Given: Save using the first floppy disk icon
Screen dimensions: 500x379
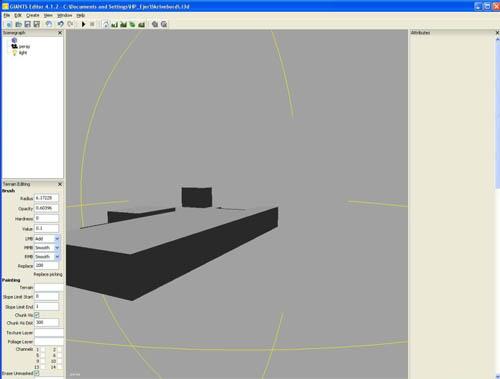Looking at the screenshot, I should (28, 24).
